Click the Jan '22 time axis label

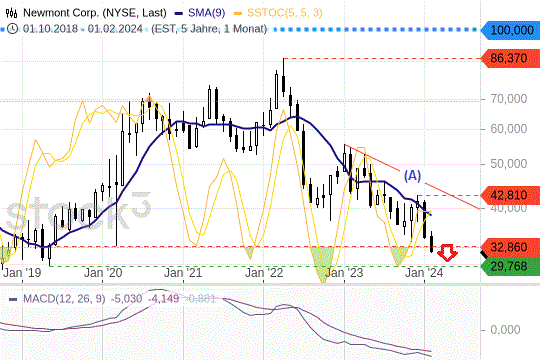coord(264,273)
